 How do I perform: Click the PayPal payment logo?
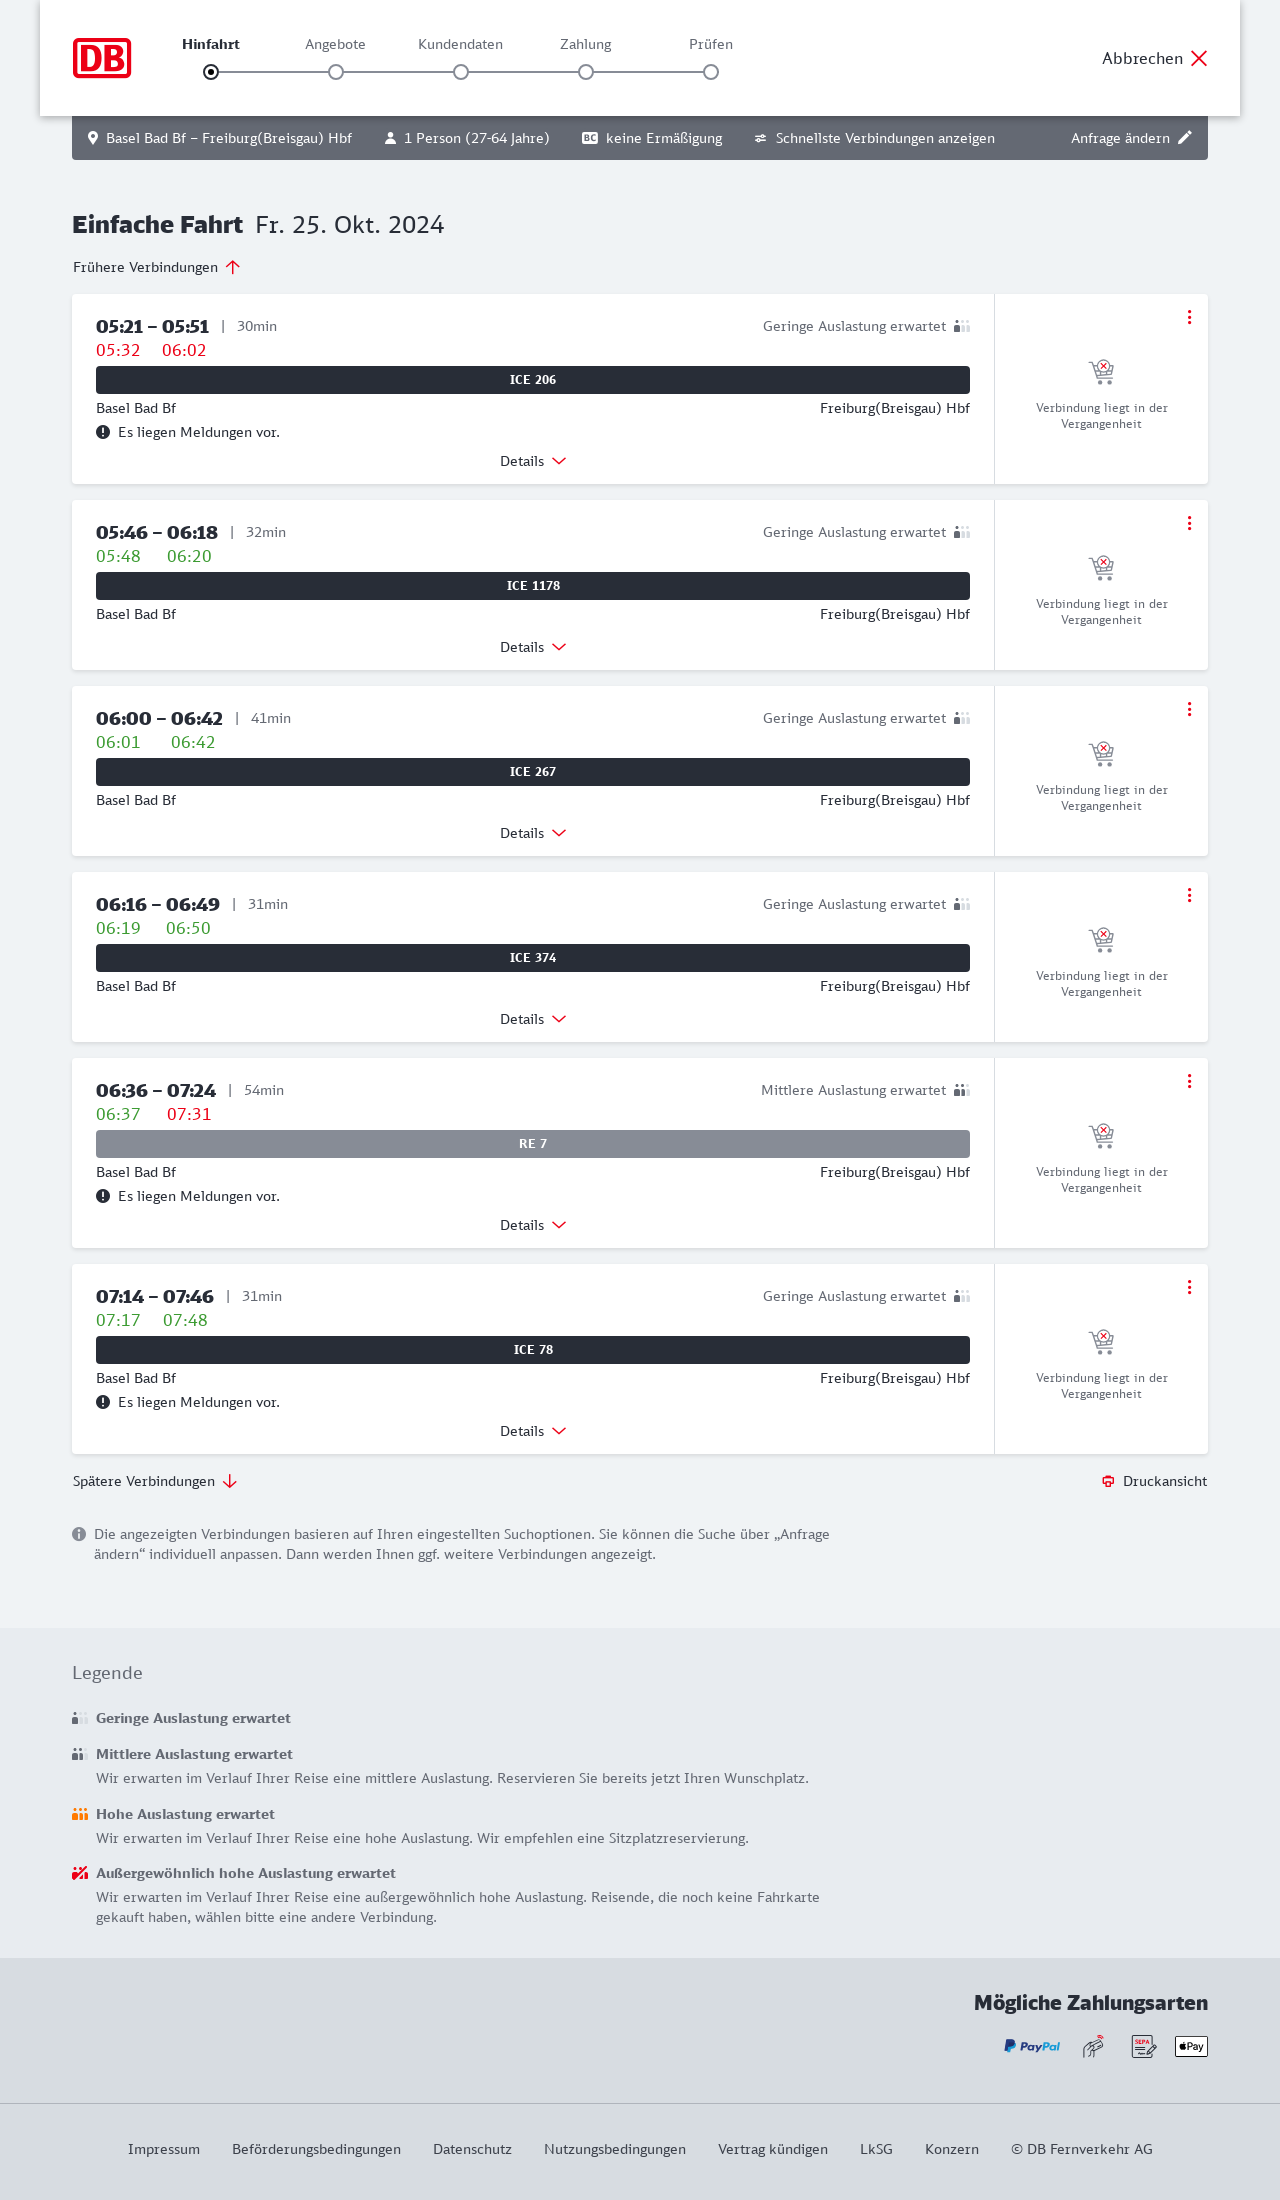click(x=1032, y=2046)
